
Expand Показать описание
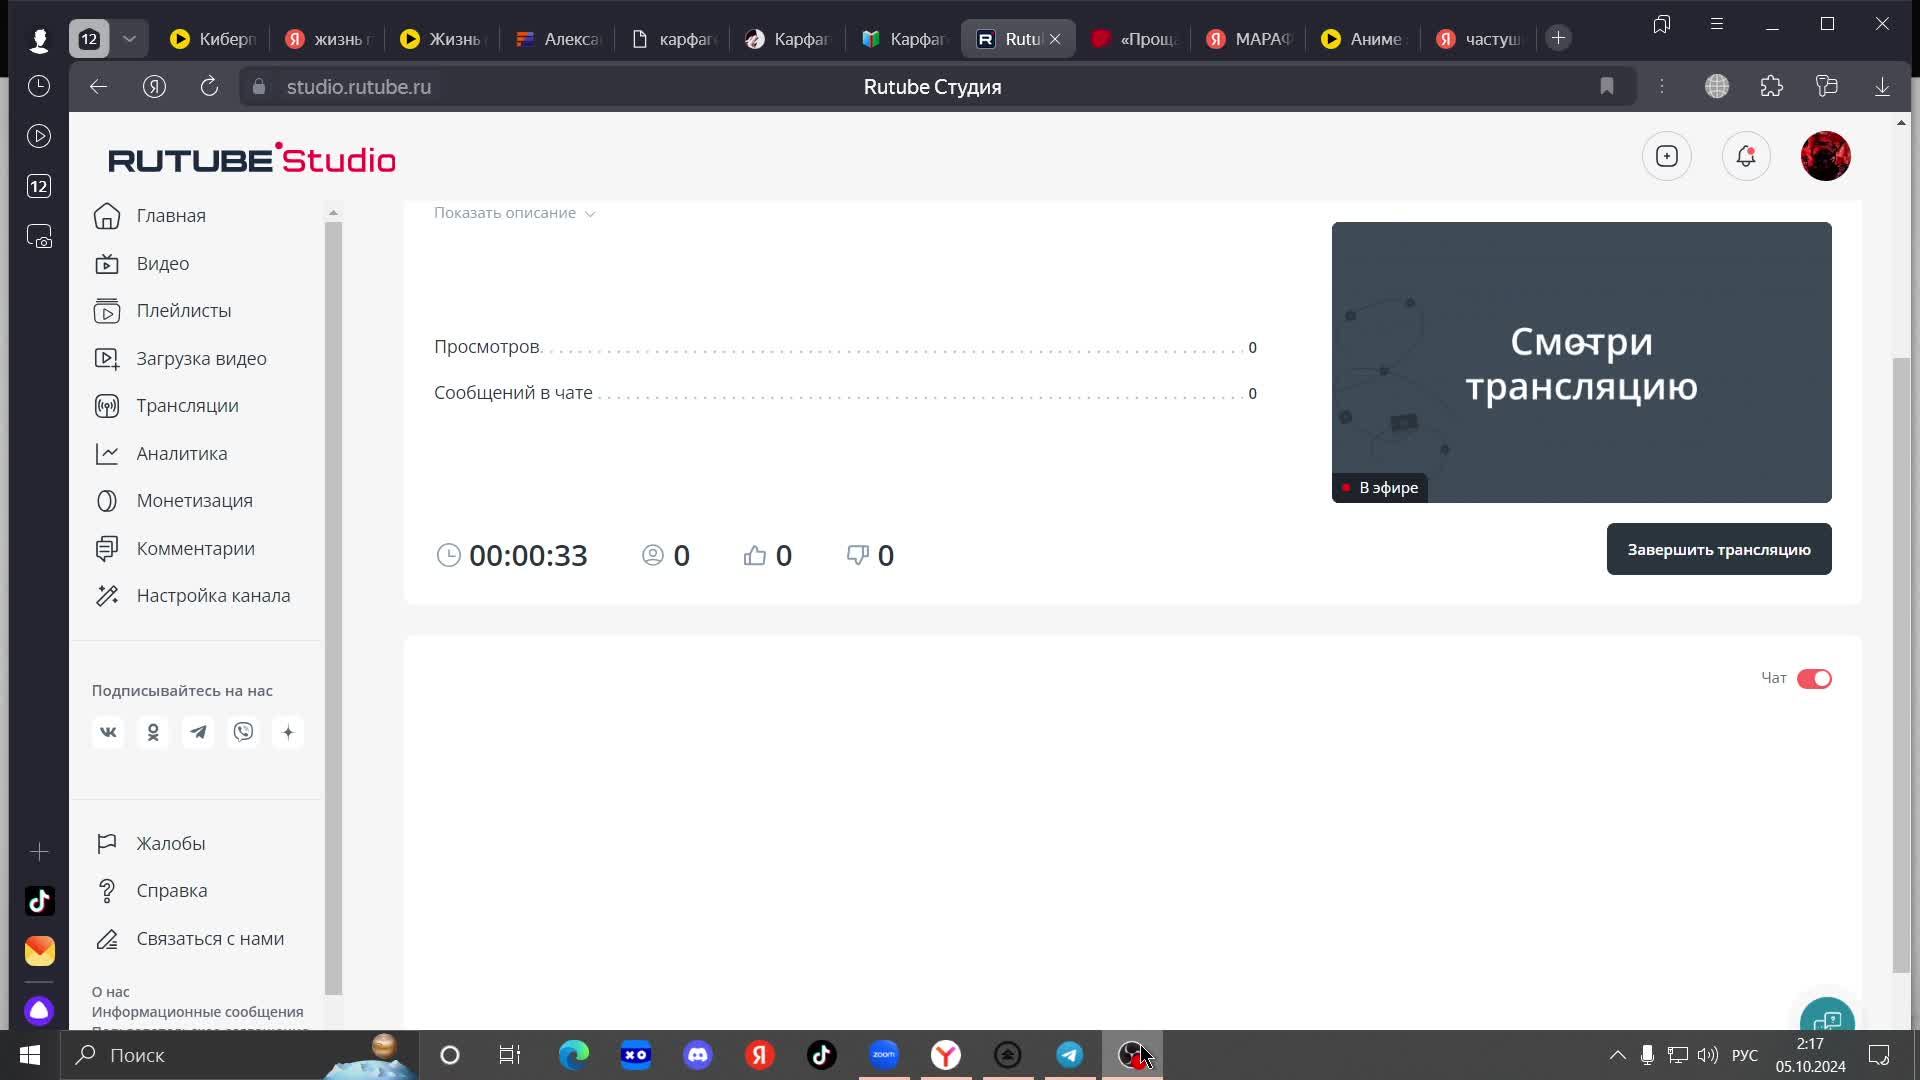[x=515, y=213]
